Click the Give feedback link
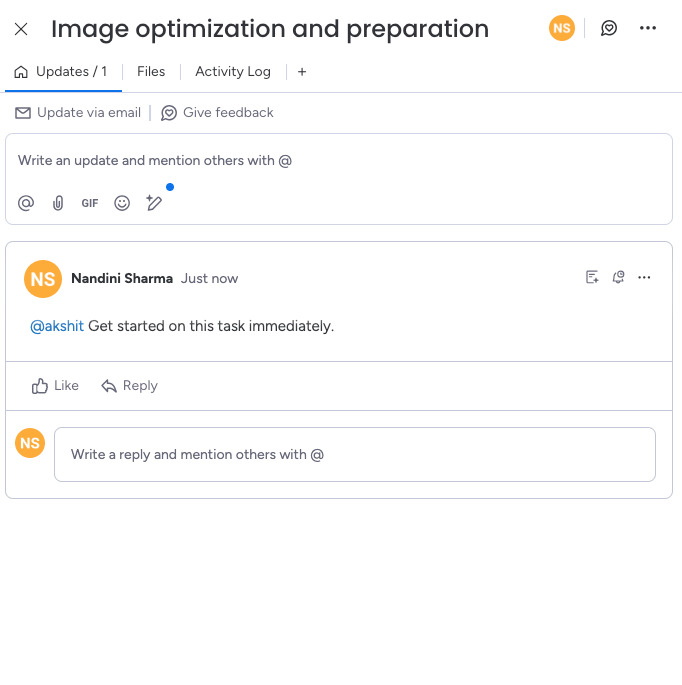682x685 pixels. tap(217, 113)
